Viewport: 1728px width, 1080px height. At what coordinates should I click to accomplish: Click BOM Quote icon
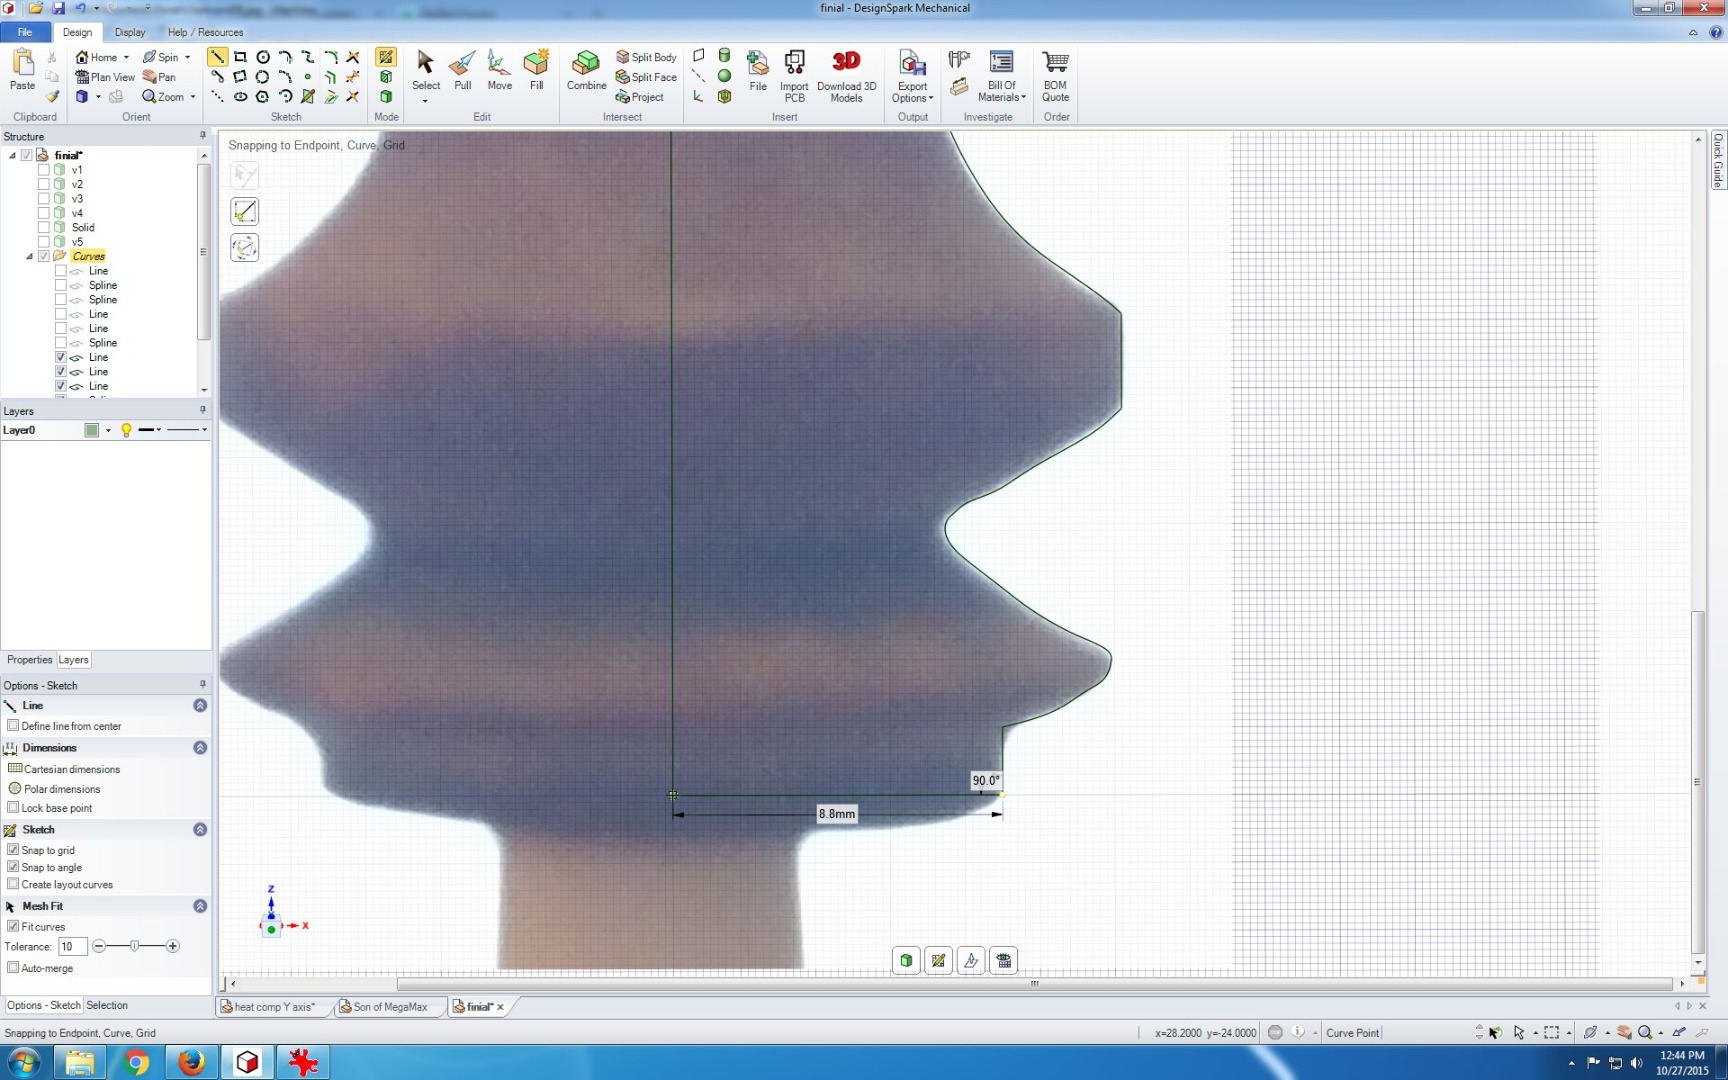(x=1055, y=76)
